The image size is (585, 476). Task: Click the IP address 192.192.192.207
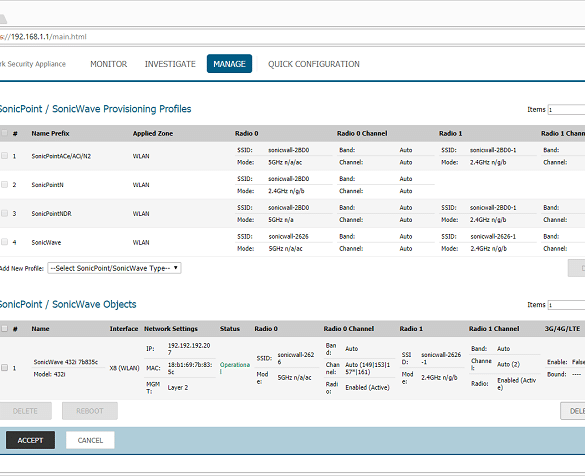pos(189,349)
